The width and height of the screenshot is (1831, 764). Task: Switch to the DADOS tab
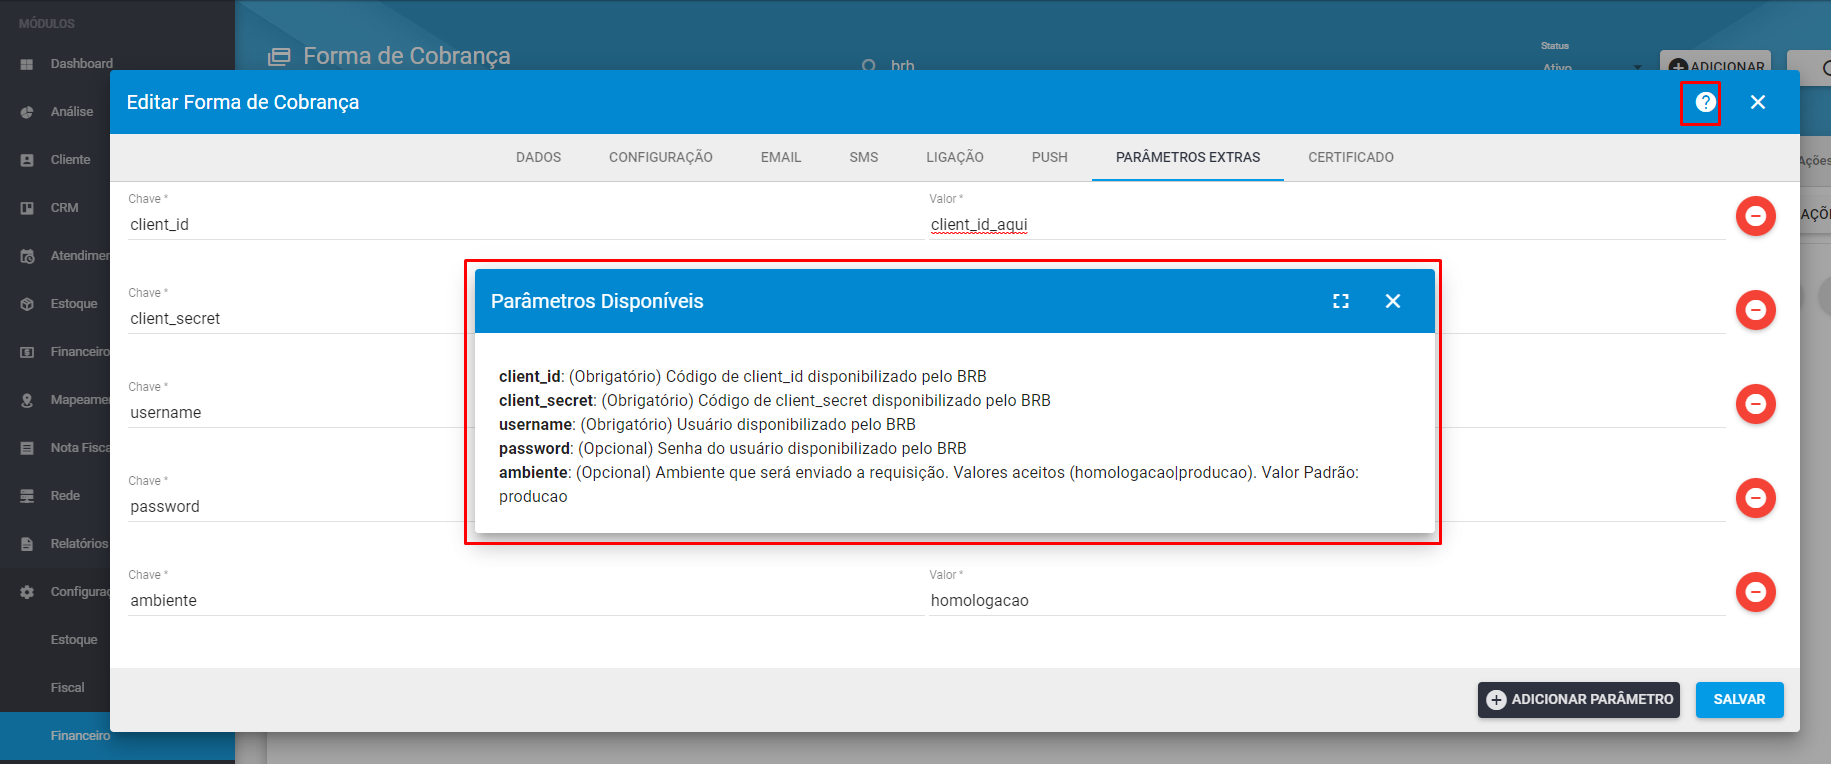coord(538,157)
